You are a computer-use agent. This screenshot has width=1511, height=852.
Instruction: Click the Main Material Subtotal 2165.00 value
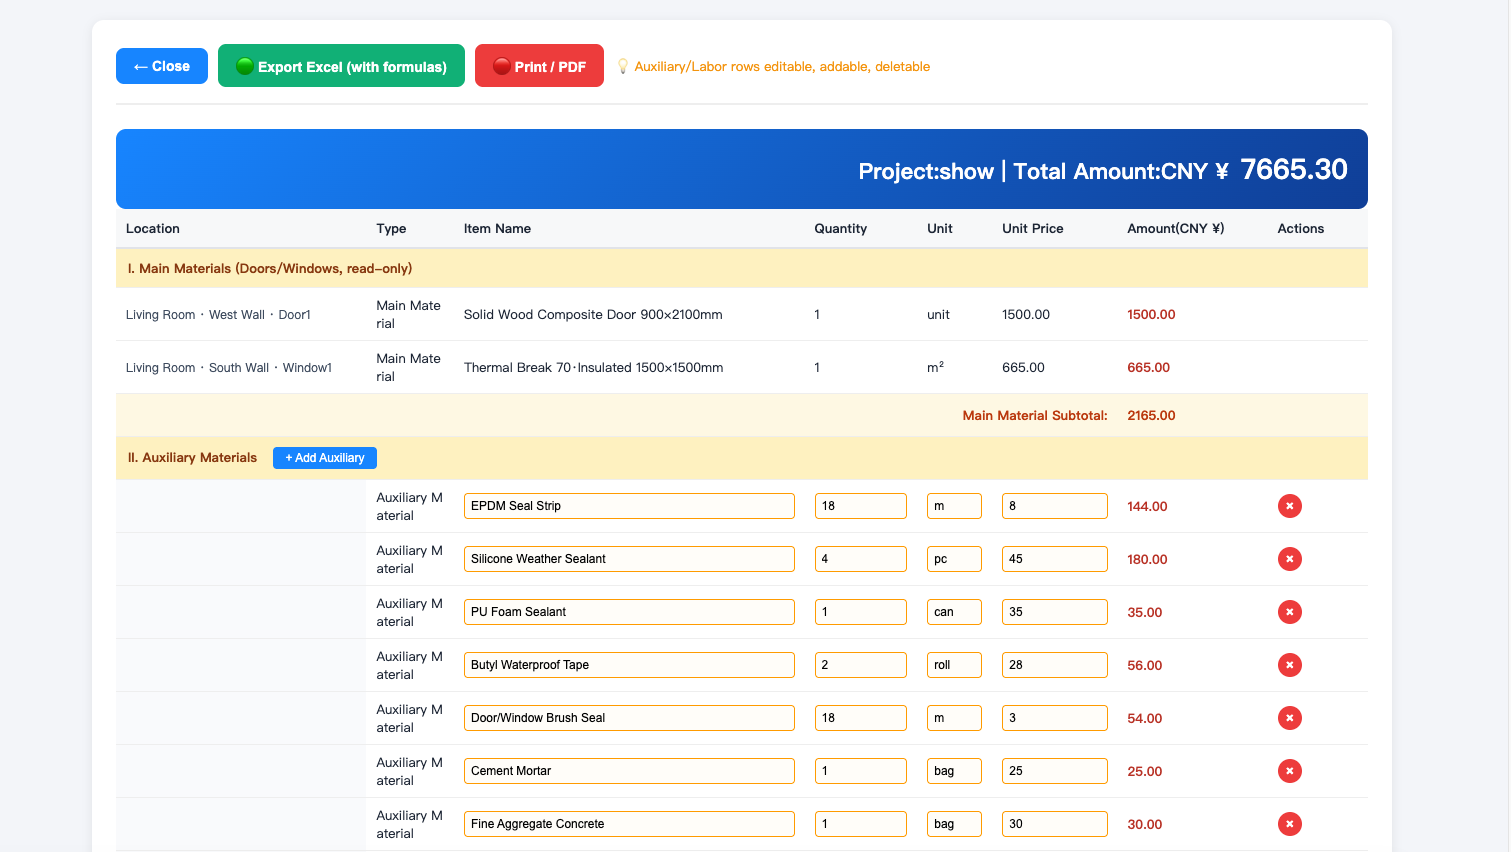pos(1151,416)
